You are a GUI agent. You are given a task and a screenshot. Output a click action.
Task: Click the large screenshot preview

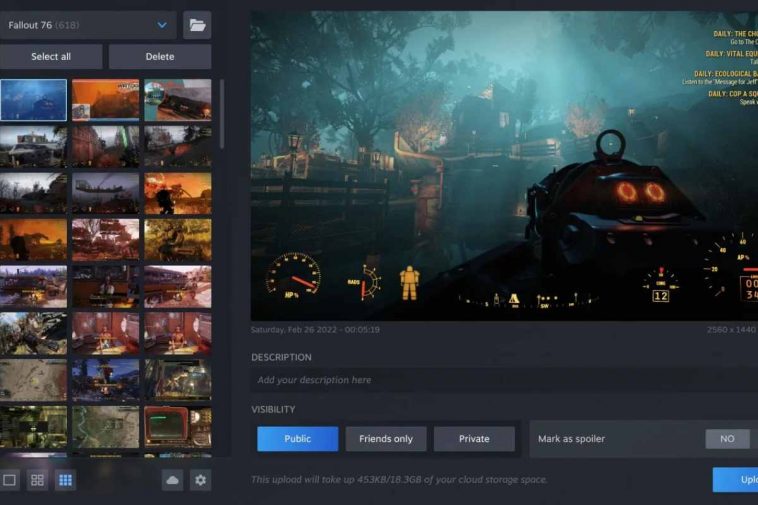tap(504, 166)
